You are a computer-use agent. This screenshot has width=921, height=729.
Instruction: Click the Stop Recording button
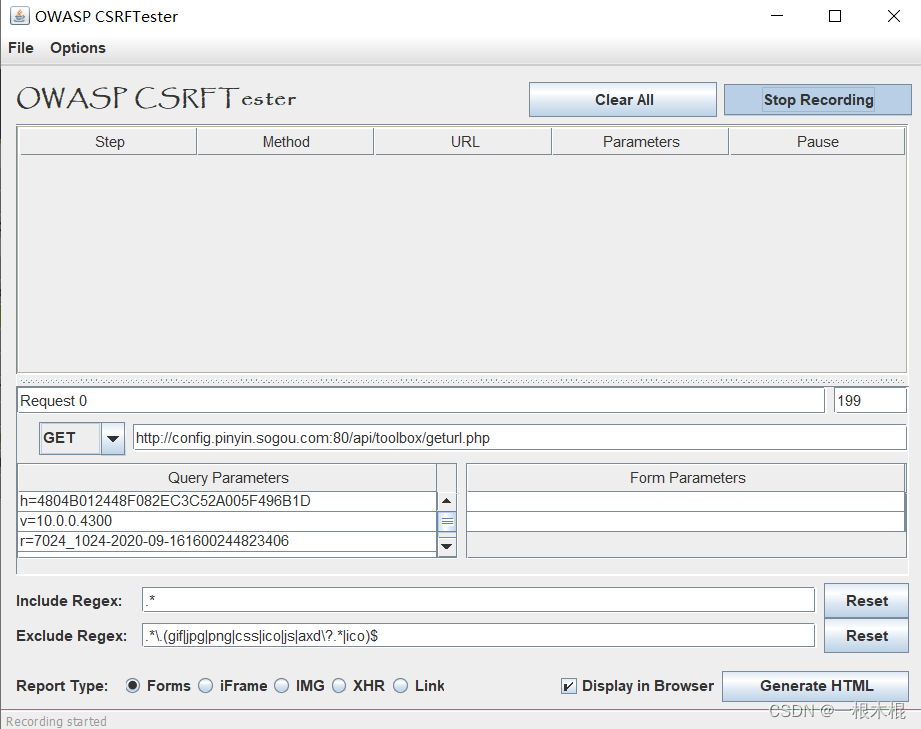(818, 100)
